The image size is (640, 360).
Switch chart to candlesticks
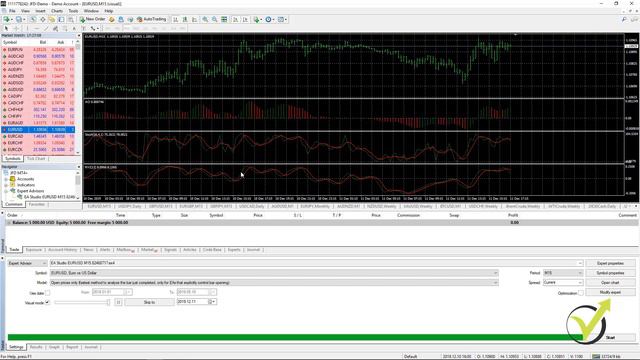185,19
